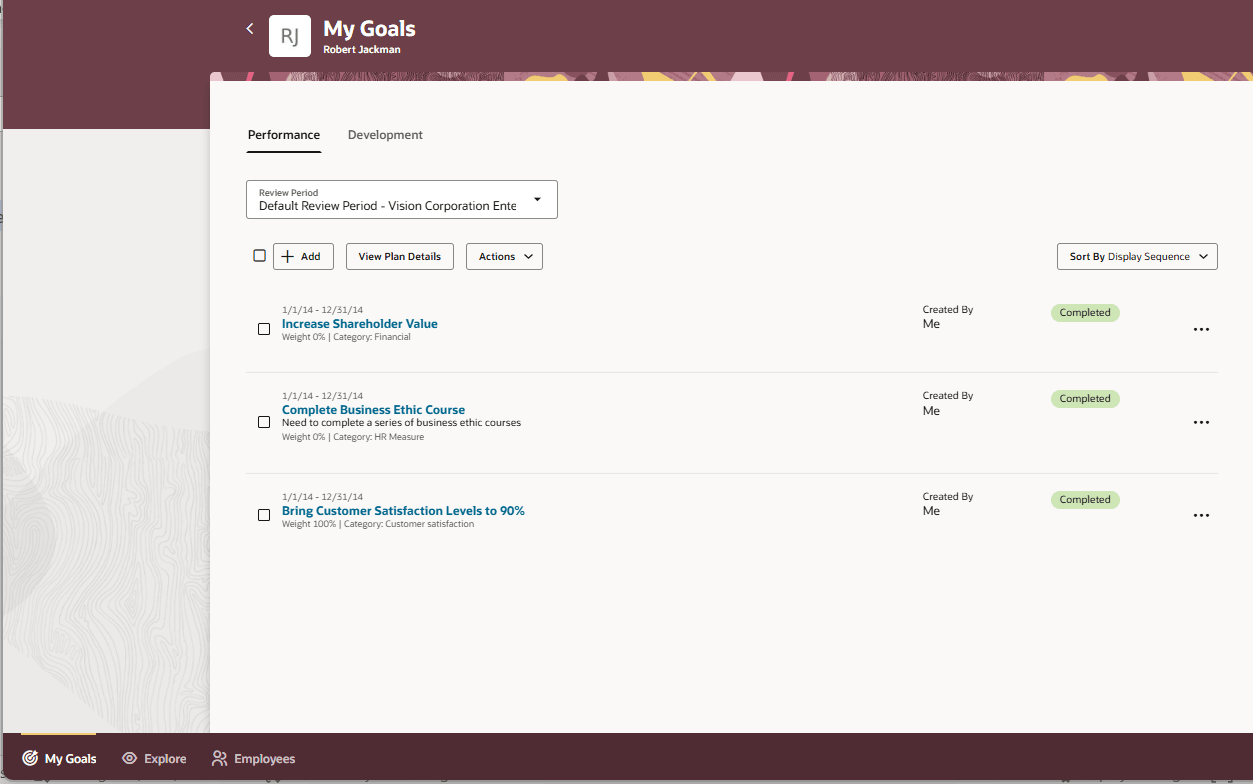Open the RJ avatar of Robert Jackman
Image resolution: width=1253 pixels, height=784 pixels.
click(x=289, y=35)
